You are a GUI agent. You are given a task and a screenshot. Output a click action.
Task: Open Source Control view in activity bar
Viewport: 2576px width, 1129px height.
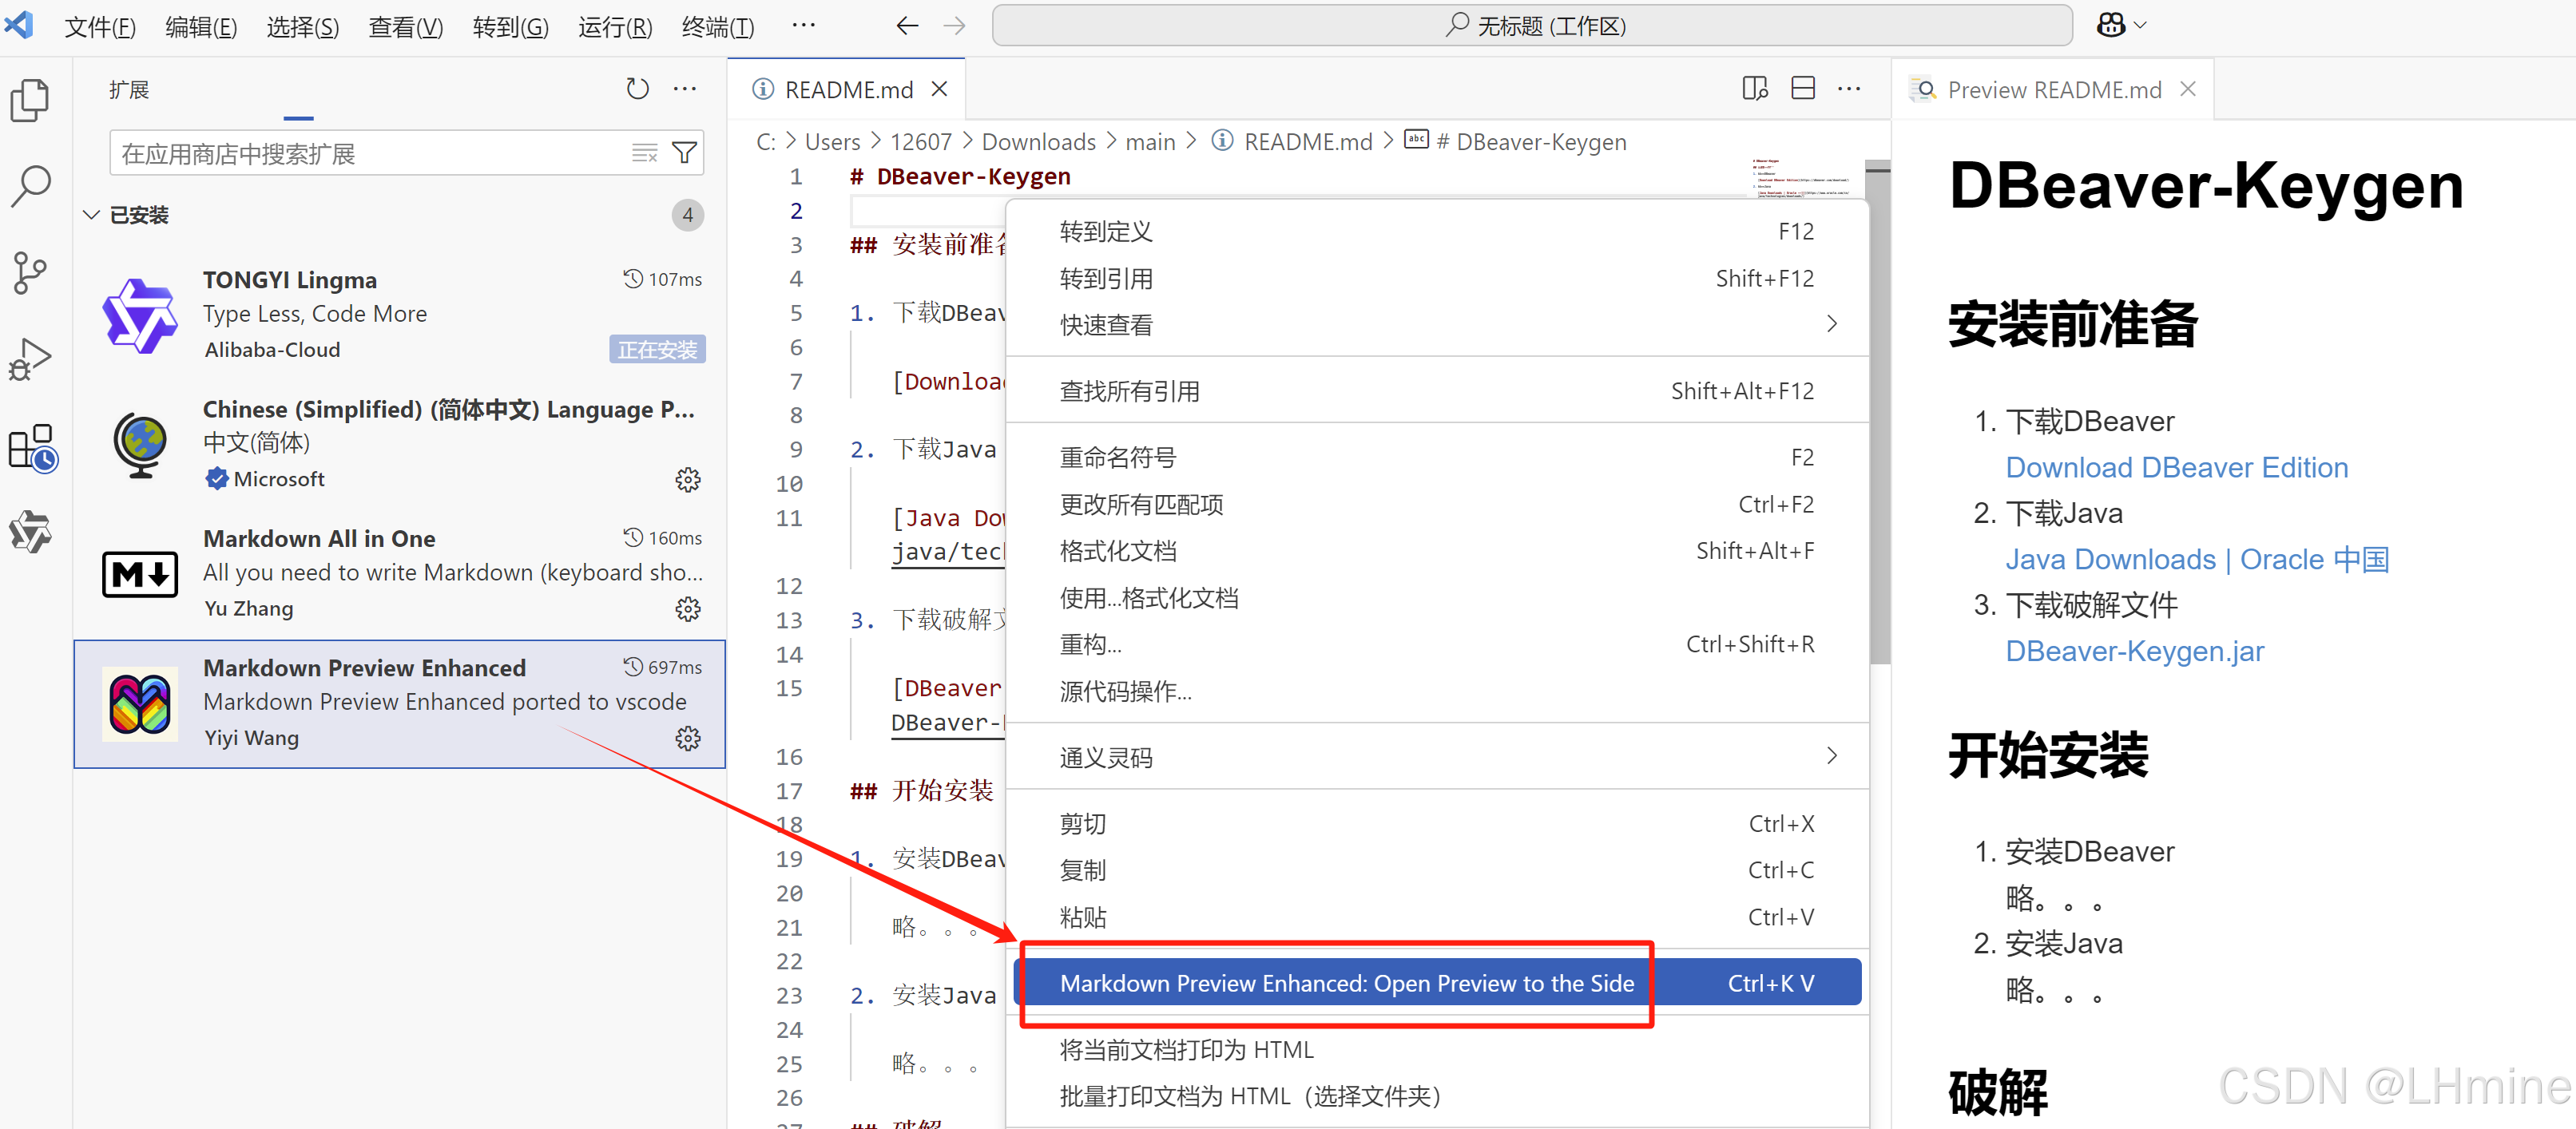[30, 272]
